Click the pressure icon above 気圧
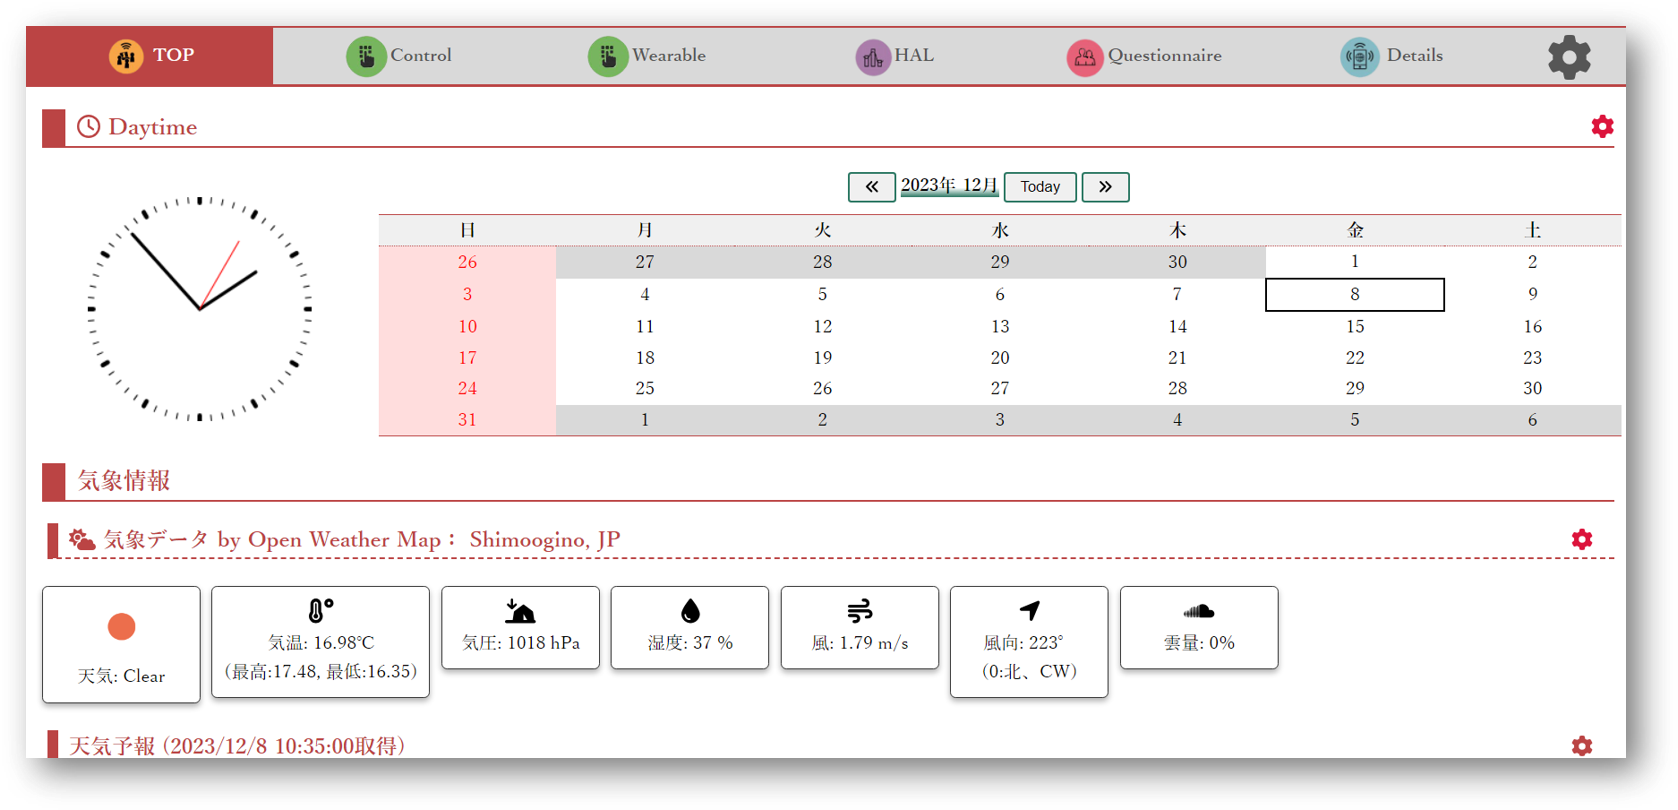Screen dimensions: 1678x810 pyautogui.click(x=520, y=611)
